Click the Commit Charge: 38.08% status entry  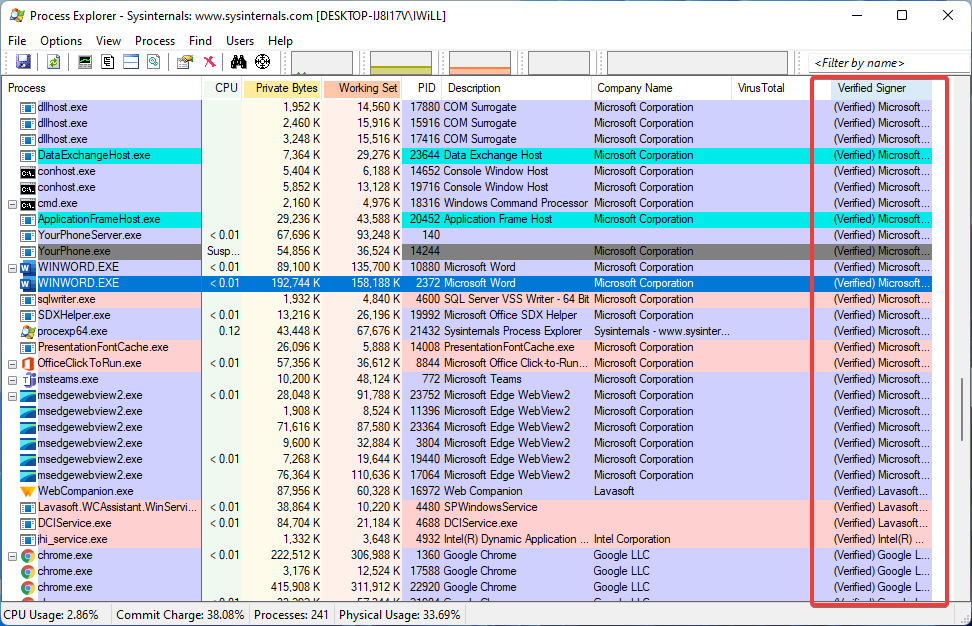pos(180,615)
